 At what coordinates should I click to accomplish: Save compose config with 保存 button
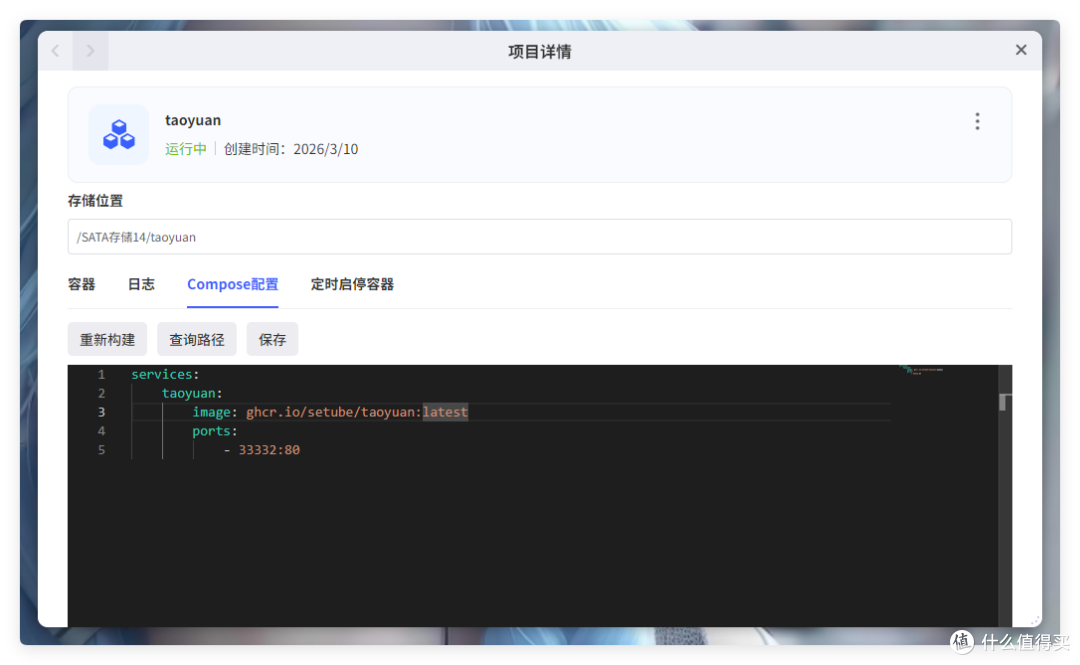272,339
